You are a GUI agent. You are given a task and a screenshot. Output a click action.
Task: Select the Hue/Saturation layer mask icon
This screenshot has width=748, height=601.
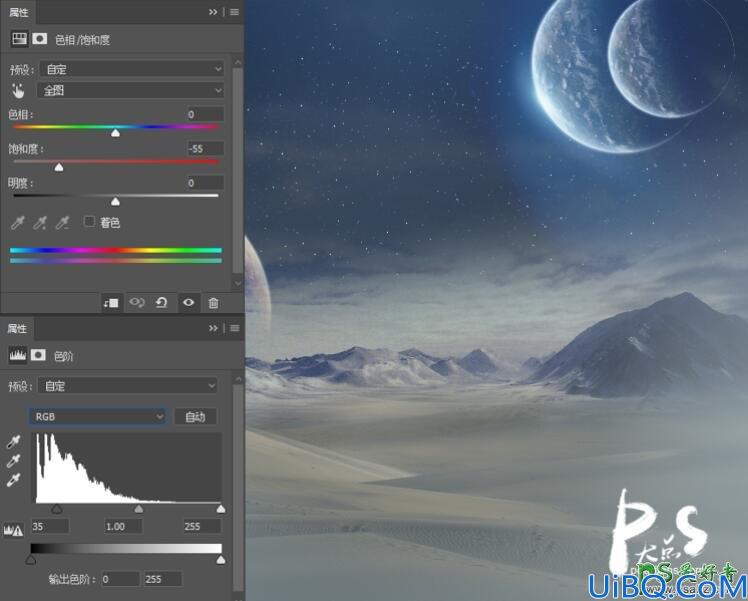[40, 39]
